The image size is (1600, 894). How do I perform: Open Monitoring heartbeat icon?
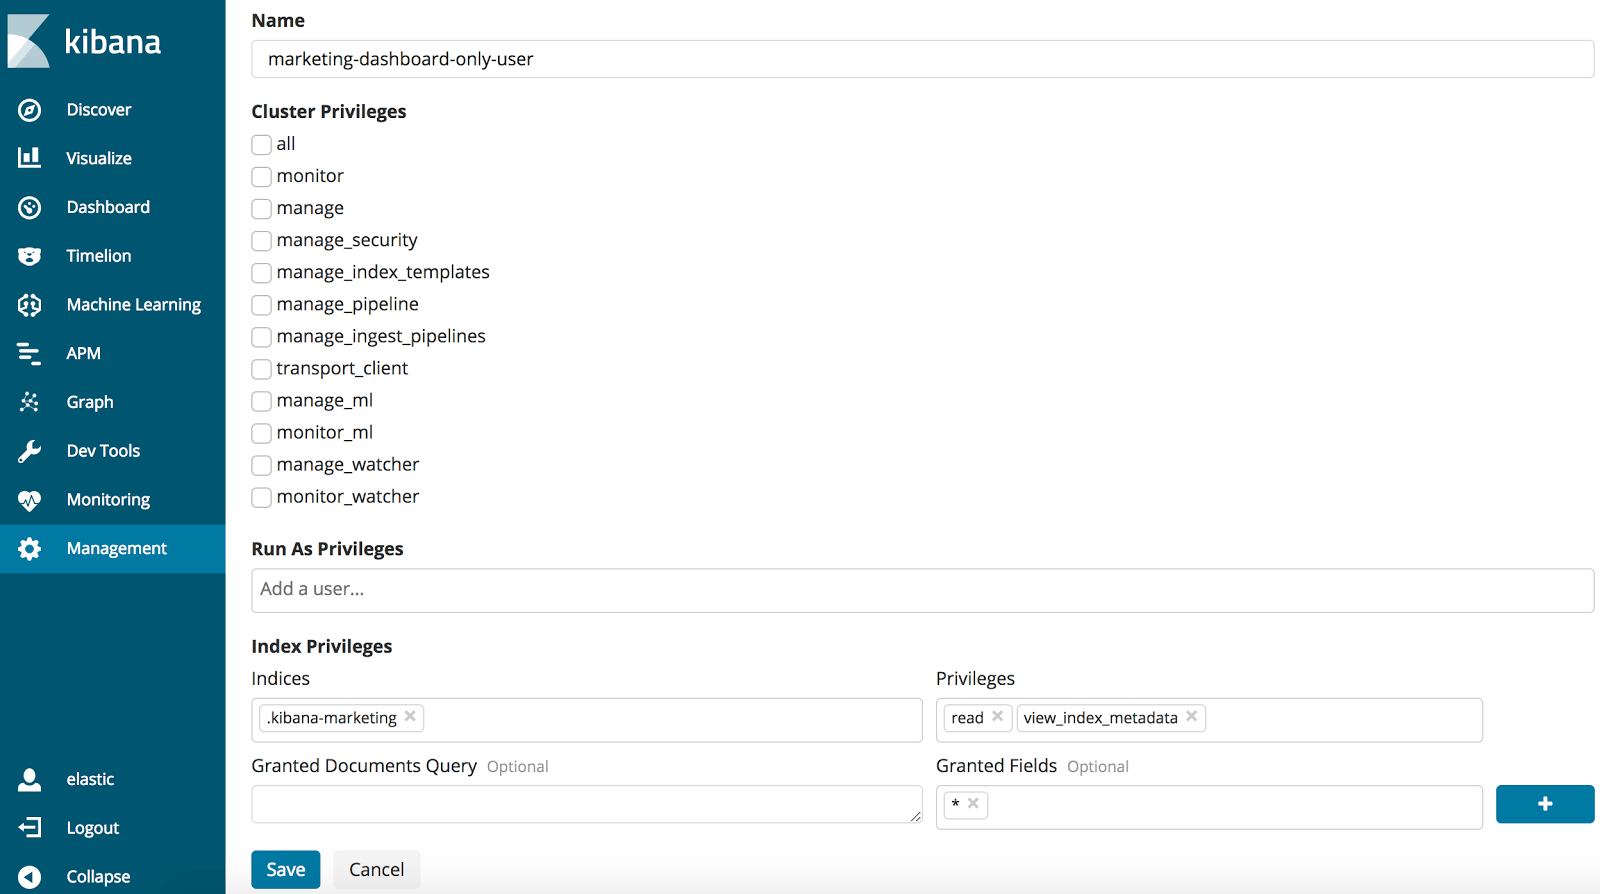(x=30, y=500)
